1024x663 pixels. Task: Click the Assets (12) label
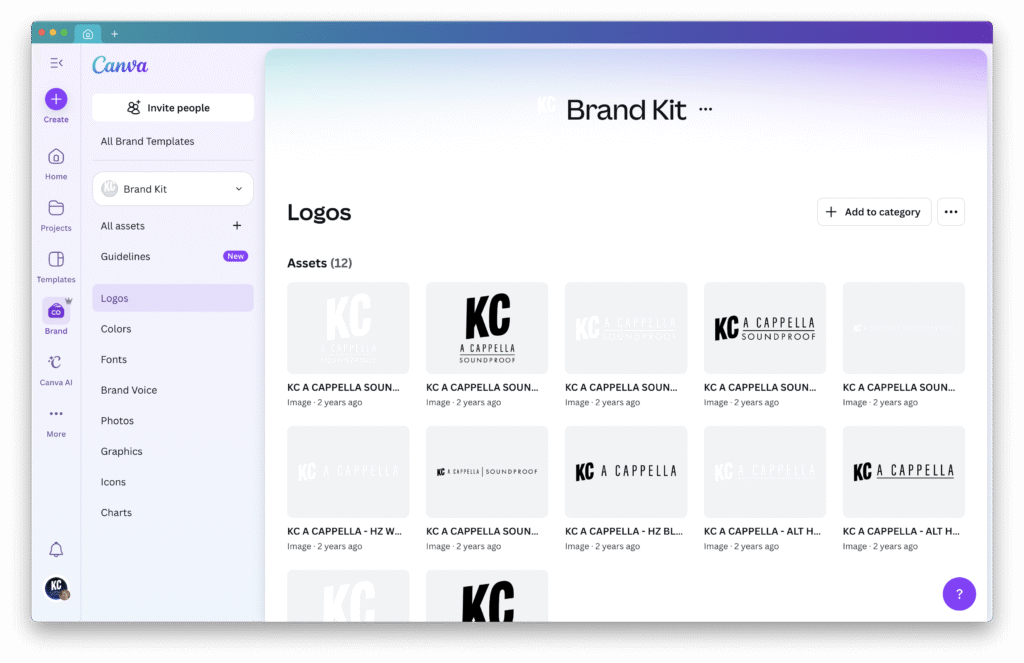point(319,263)
